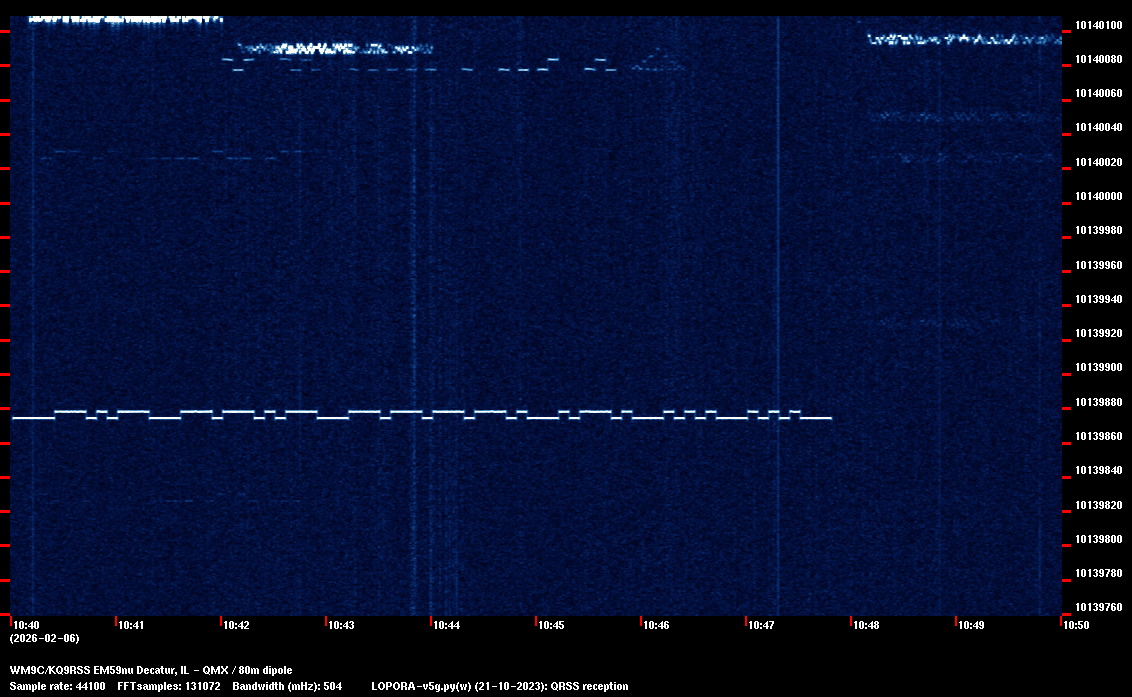Screen dimensions: 1132x697
Task: Click the 10140100 frequency label
Action: coord(1099,25)
